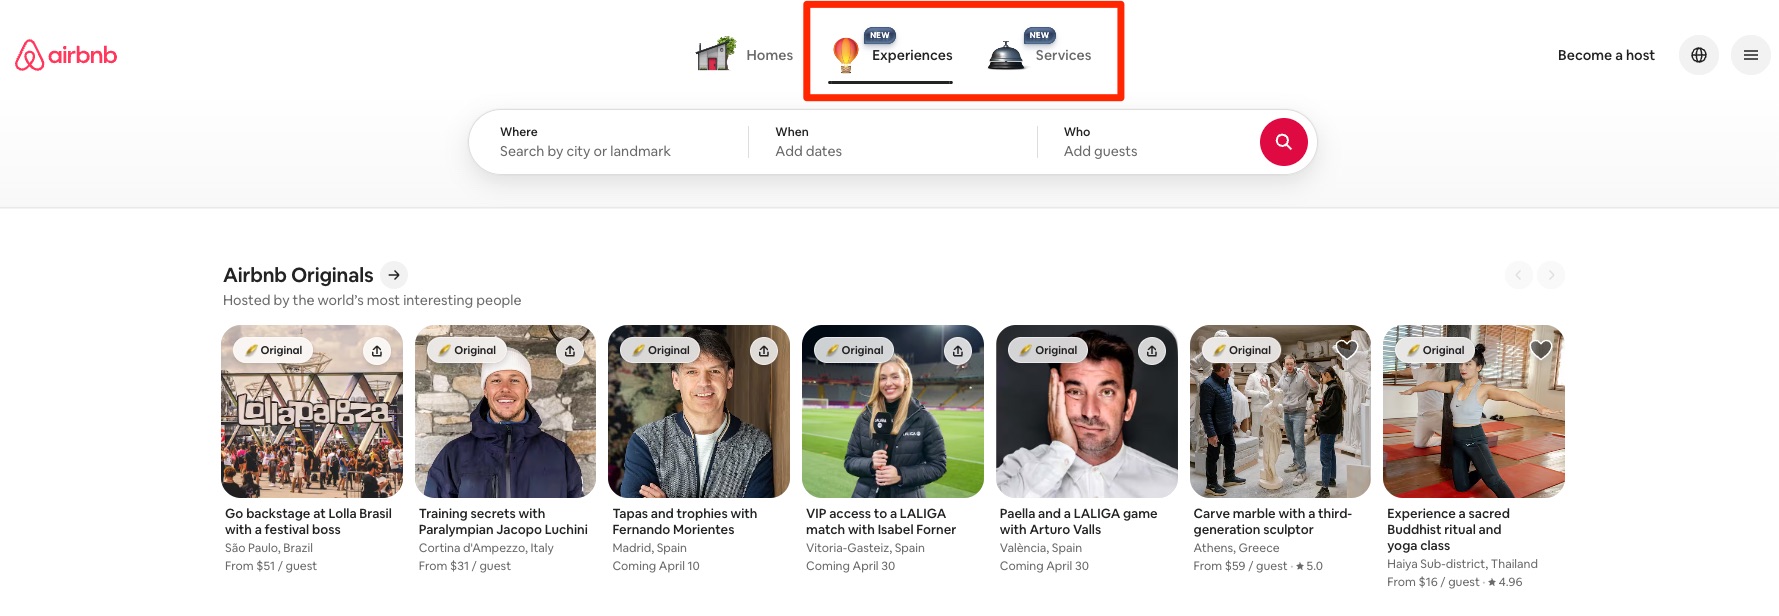This screenshot has width=1779, height=616.
Task: Click Original badge on marble sculptor card
Action: pos(1242,350)
